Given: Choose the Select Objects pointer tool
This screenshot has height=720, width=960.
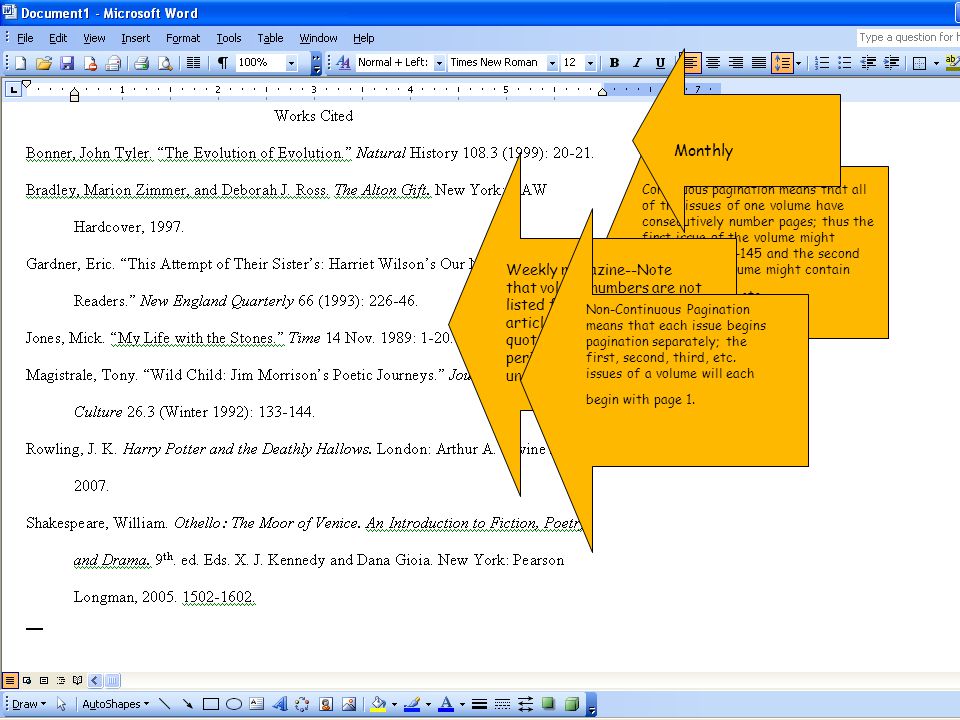Looking at the screenshot, I should (61, 704).
